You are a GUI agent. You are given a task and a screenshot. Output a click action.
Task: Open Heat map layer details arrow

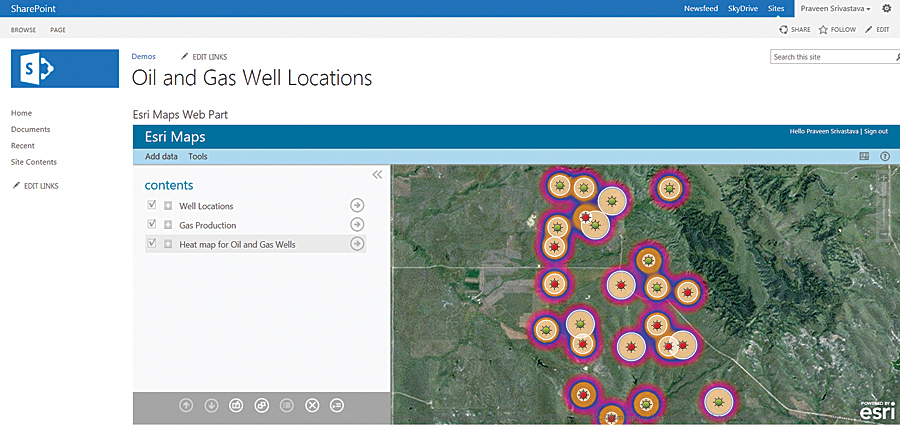tap(357, 244)
